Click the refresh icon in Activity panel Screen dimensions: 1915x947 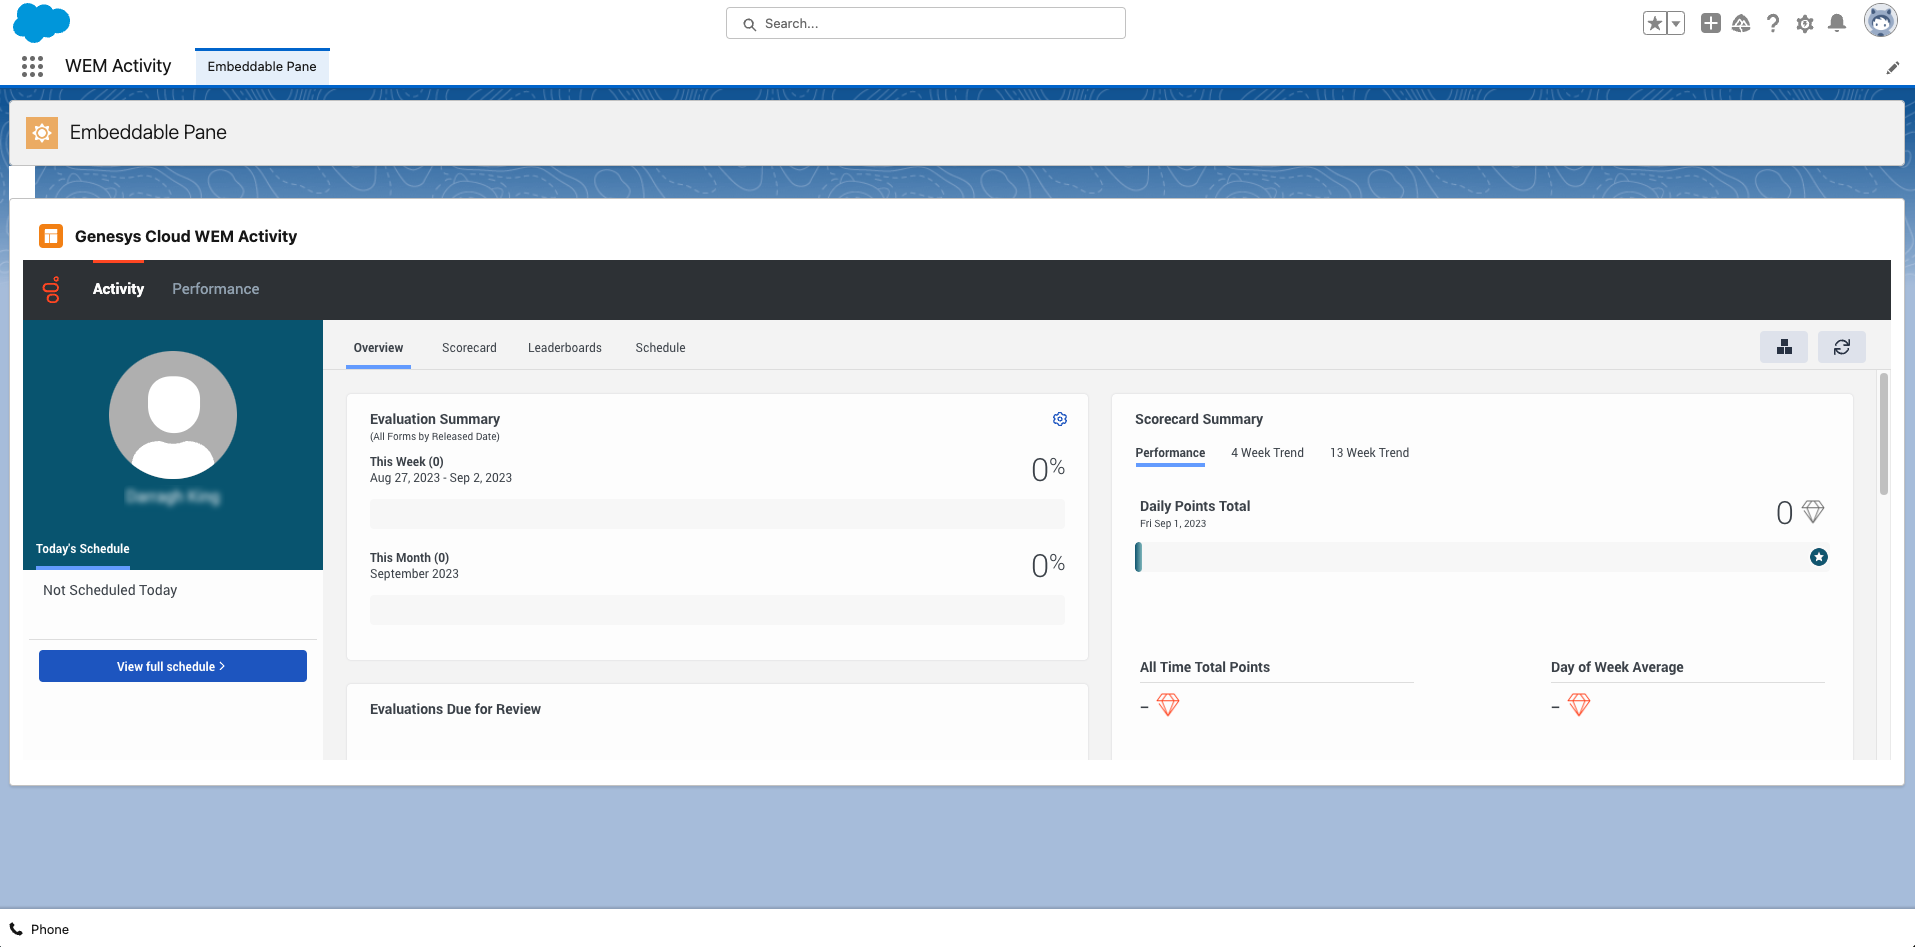pos(1841,347)
